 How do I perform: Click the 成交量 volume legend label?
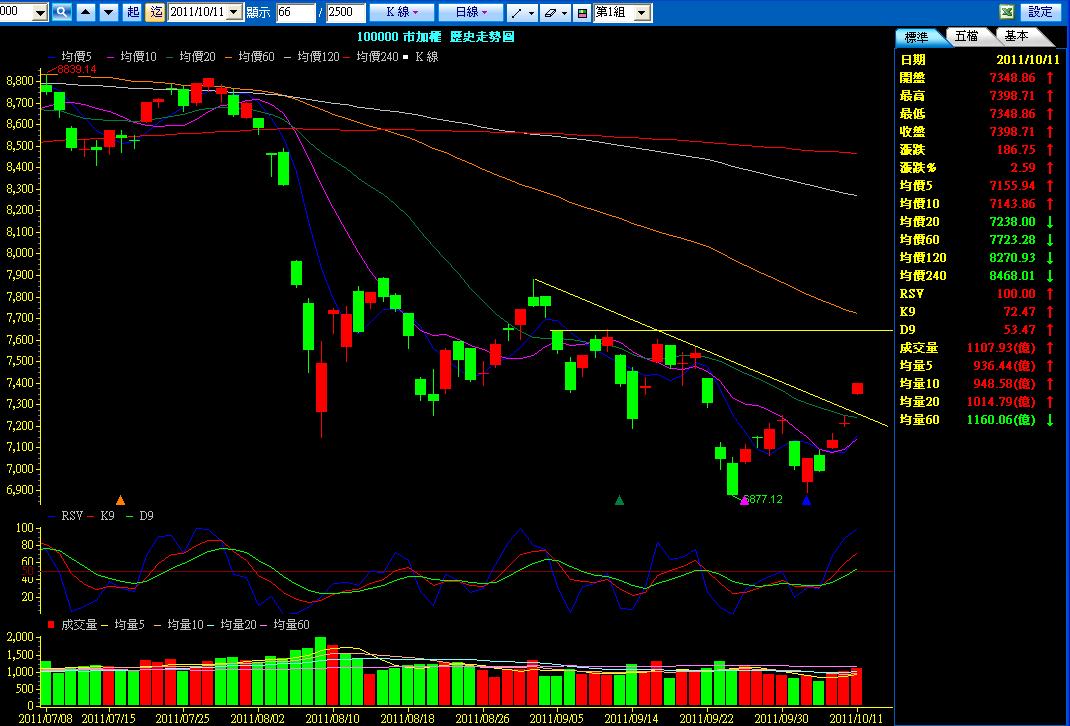point(80,624)
